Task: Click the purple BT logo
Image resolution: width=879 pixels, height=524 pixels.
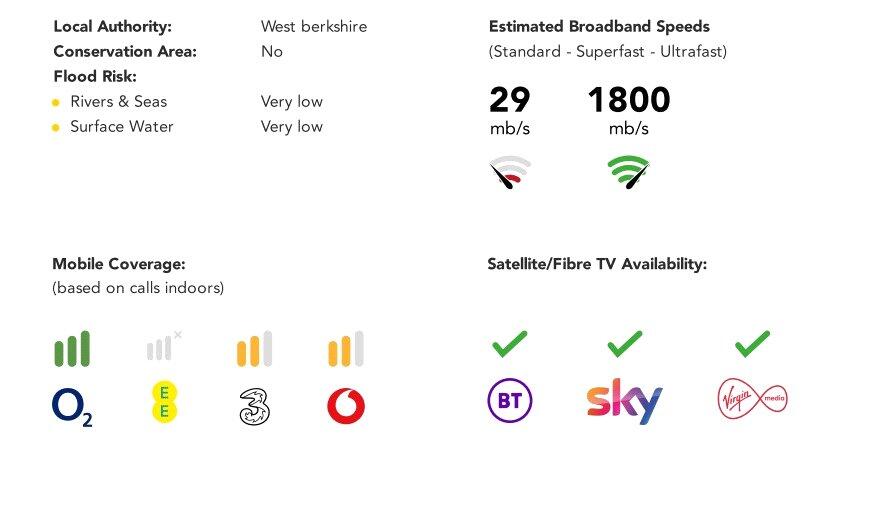Action: [509, 401]
